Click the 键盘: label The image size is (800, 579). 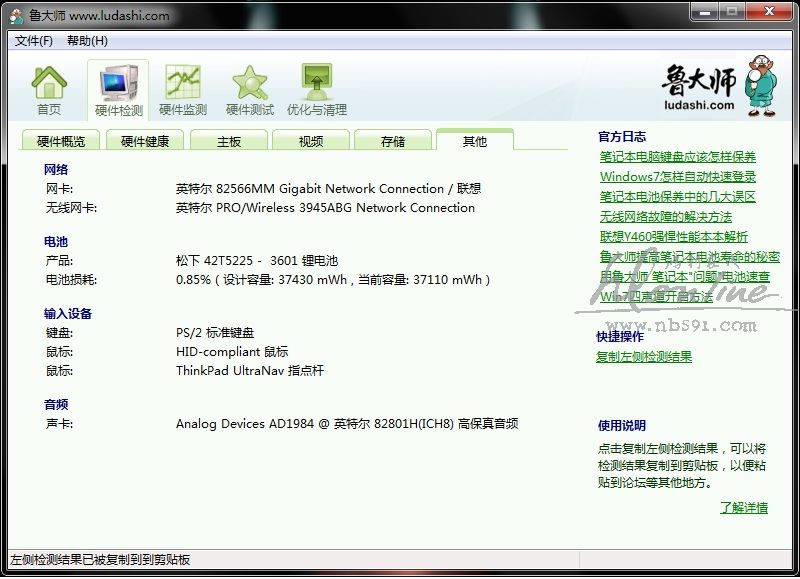coord(59,333)
